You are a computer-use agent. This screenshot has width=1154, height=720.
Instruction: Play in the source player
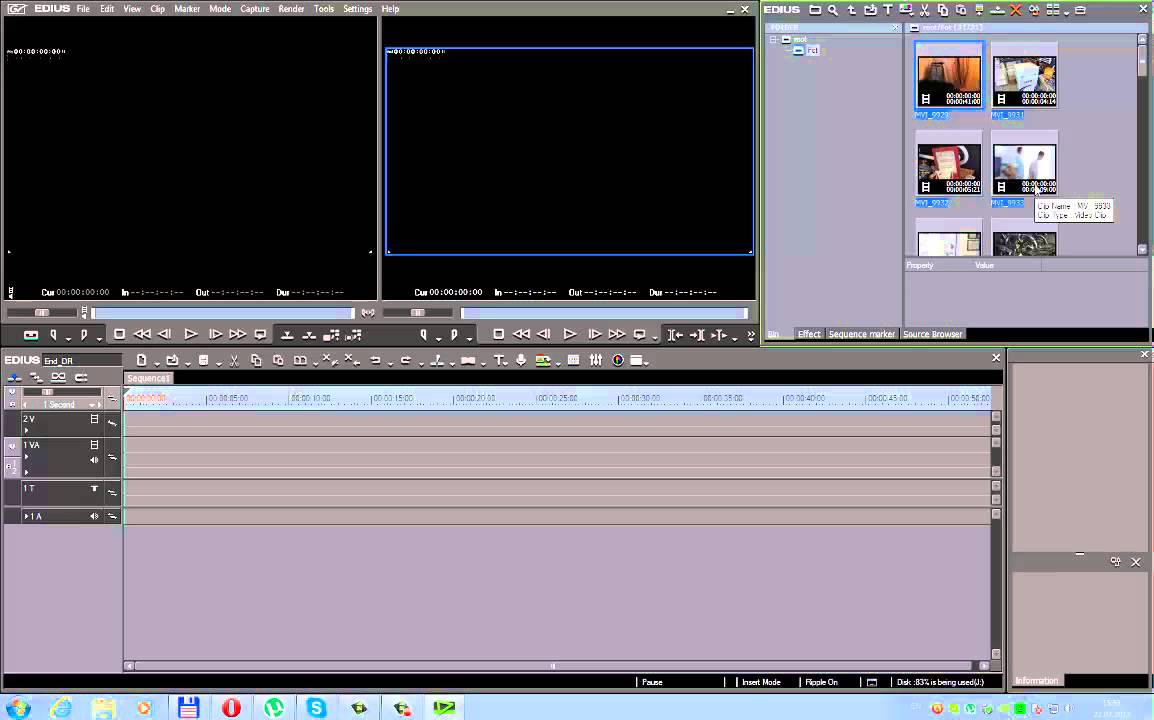coord(191,334)
